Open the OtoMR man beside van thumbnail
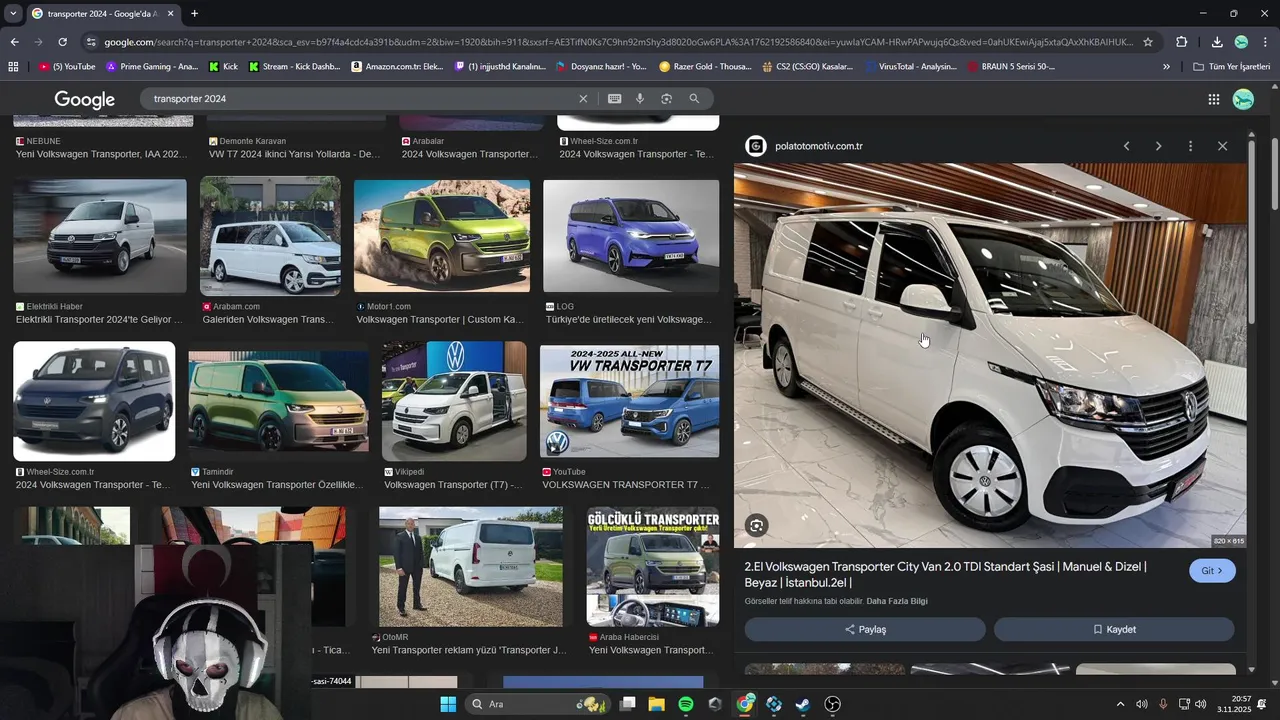Screen dimensions: 1280x720 point(471,567)
